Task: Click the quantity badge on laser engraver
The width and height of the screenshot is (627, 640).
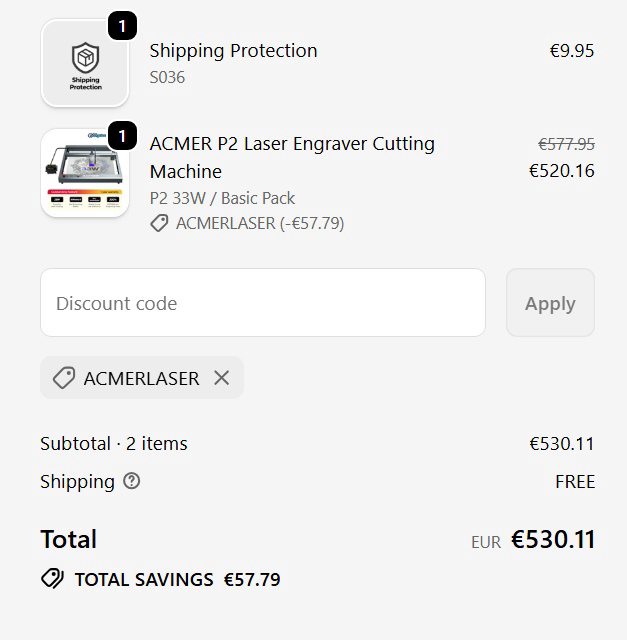Action: coord(121,135)
